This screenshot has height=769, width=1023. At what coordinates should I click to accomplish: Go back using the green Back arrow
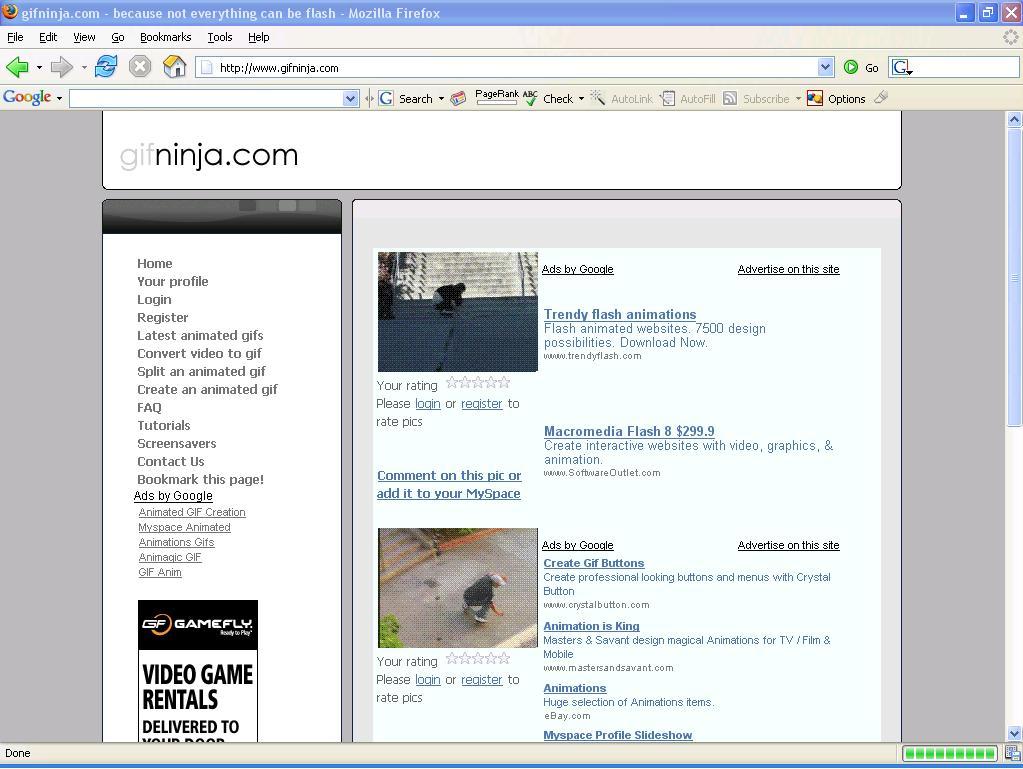[x=17, y=67]
